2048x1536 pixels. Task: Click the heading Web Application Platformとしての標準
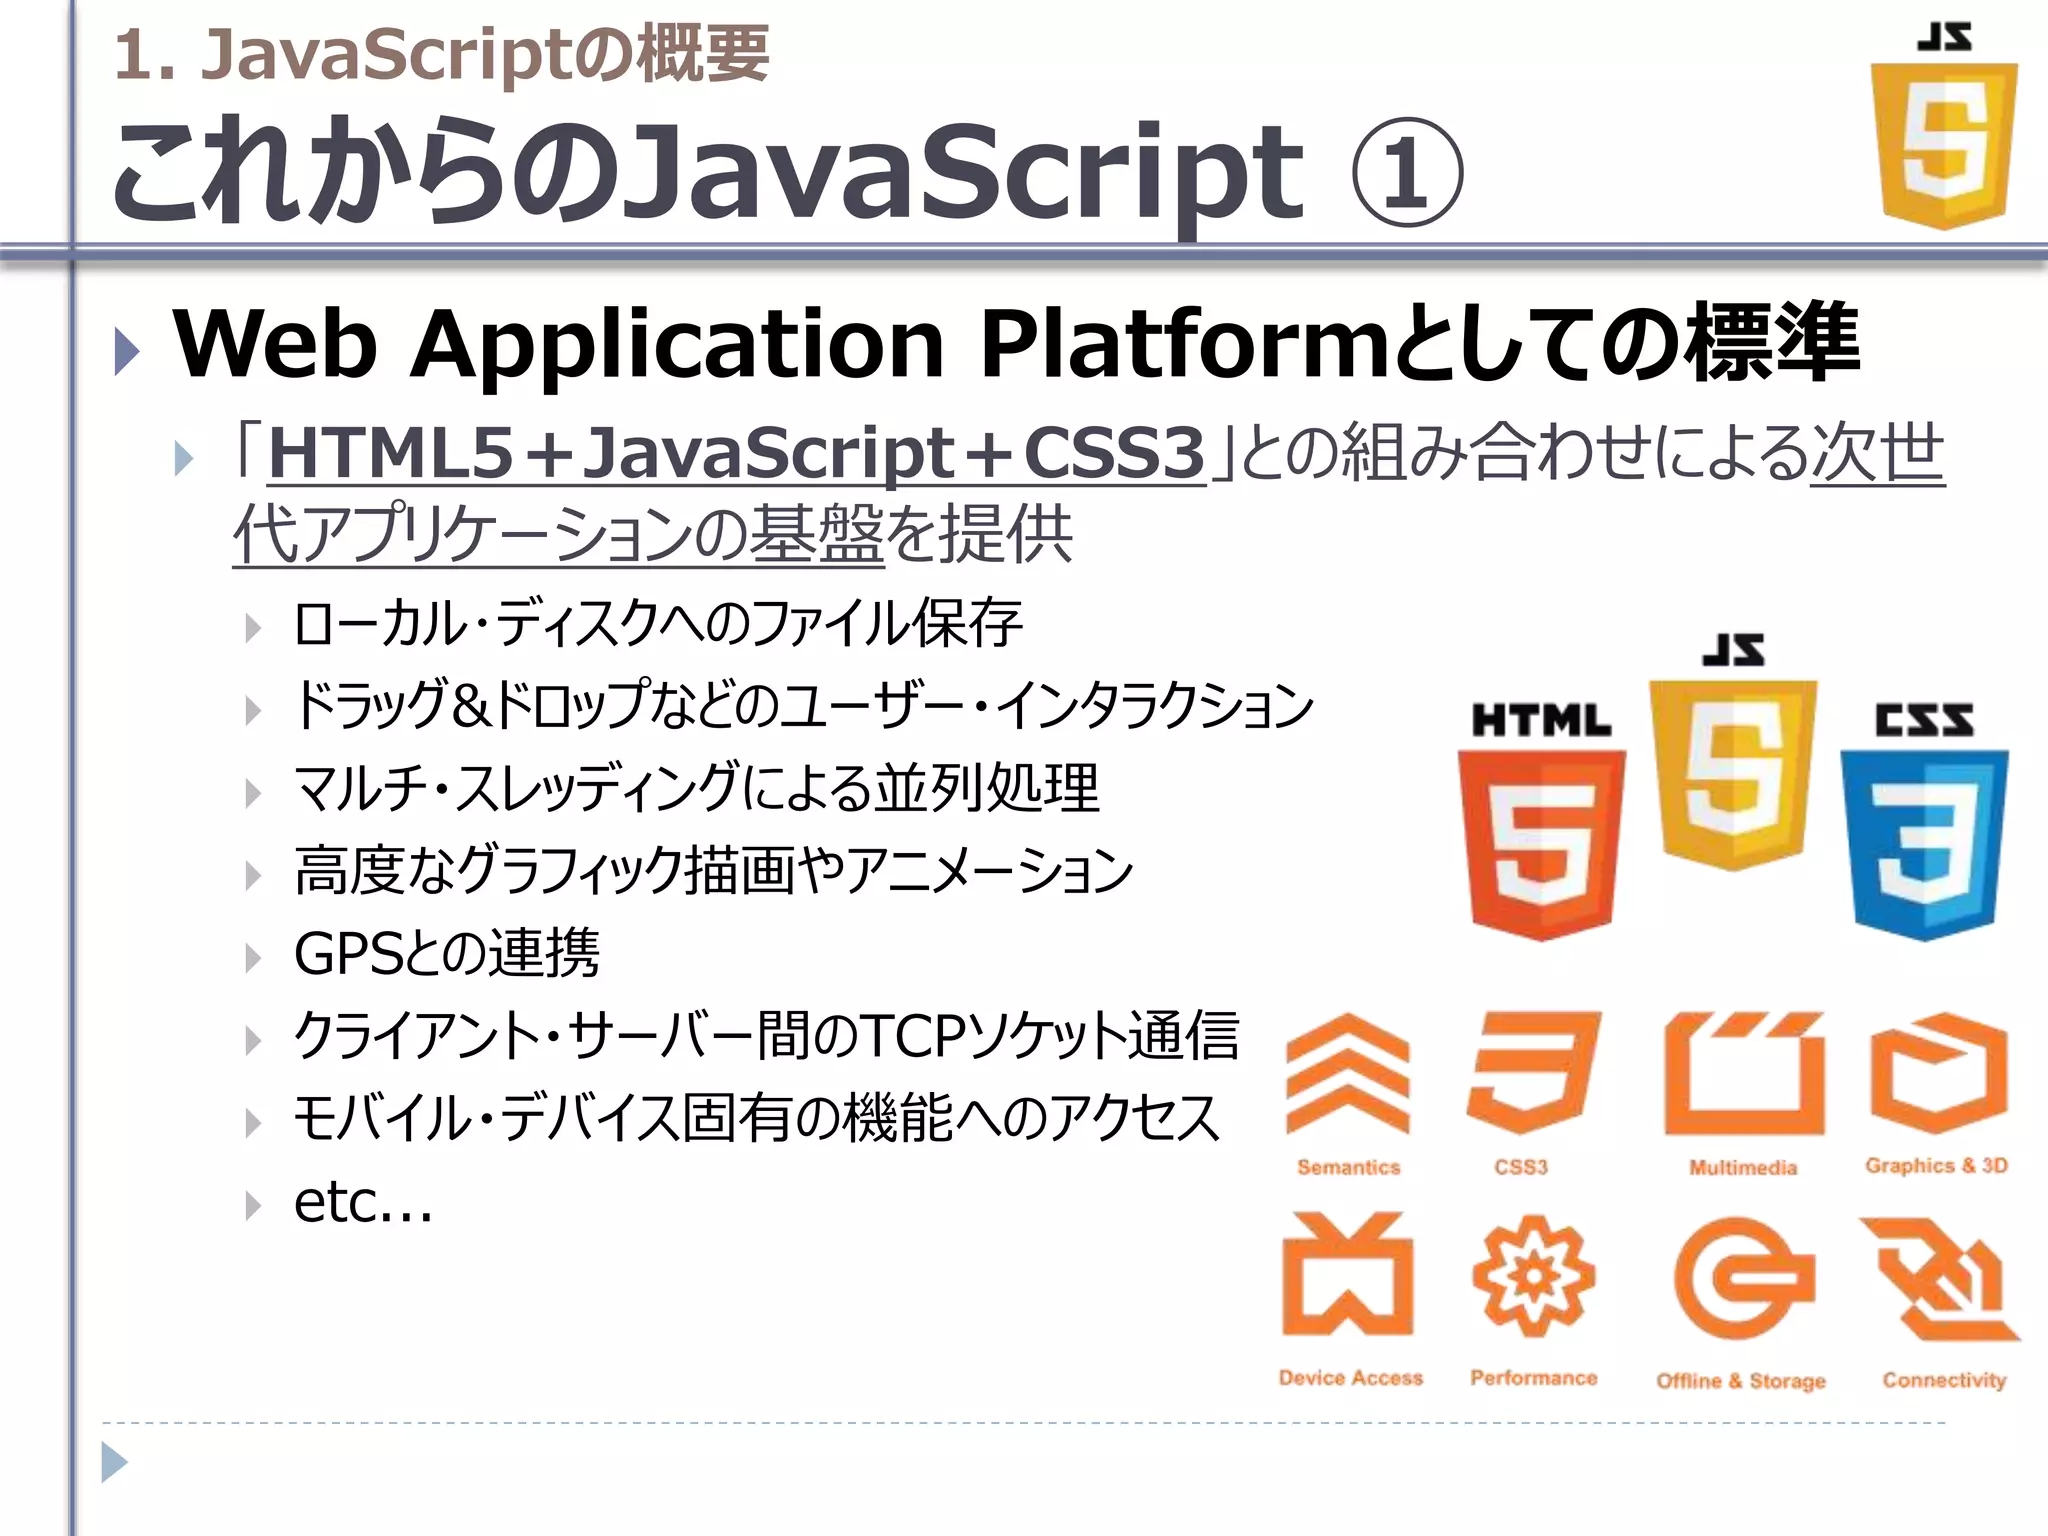pyautogui.click(x=1016, y=343)
